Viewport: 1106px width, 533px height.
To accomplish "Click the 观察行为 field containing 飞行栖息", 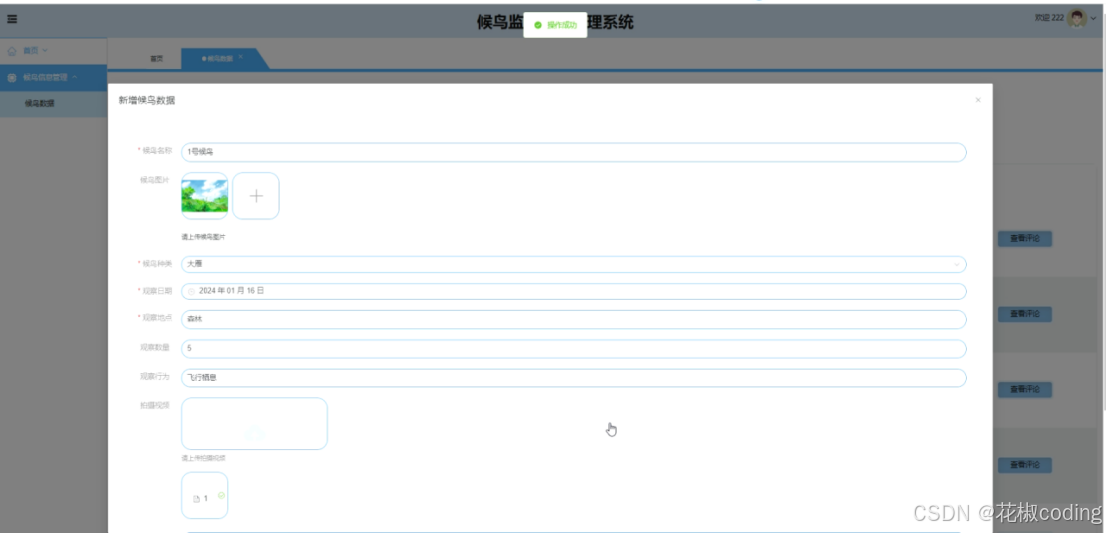I will tap(573, 378).
